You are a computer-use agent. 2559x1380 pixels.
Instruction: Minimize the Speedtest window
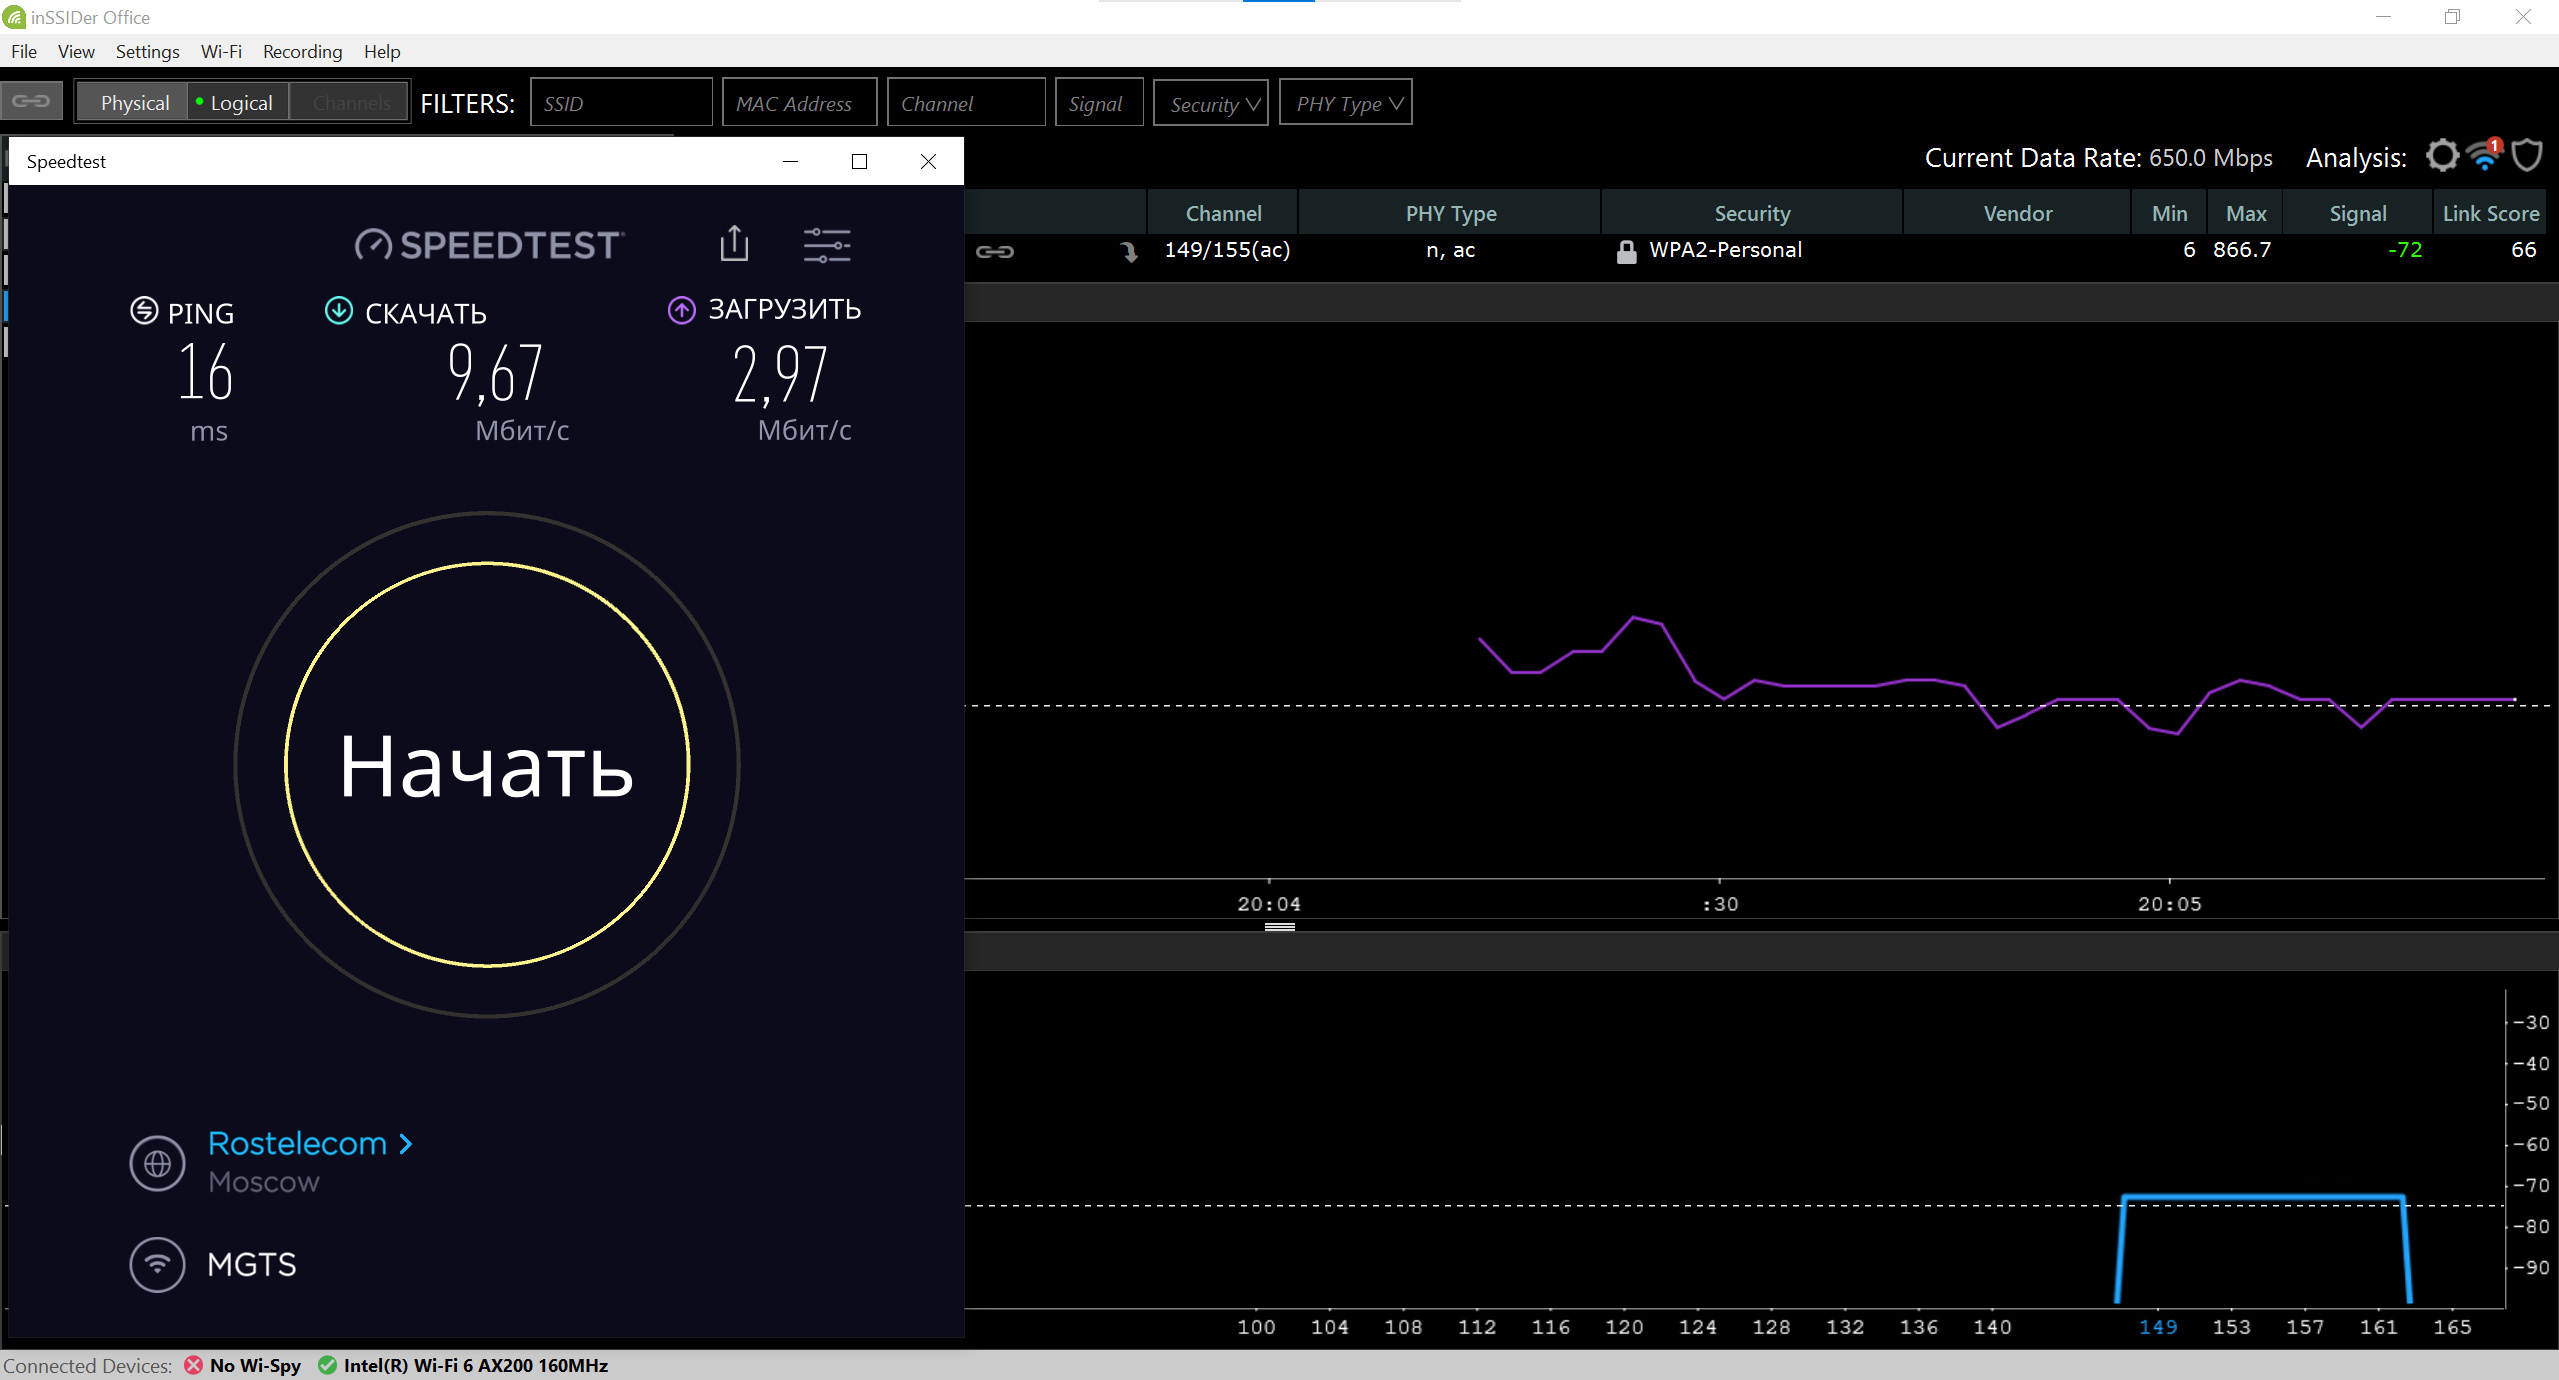tap(790, 161)
